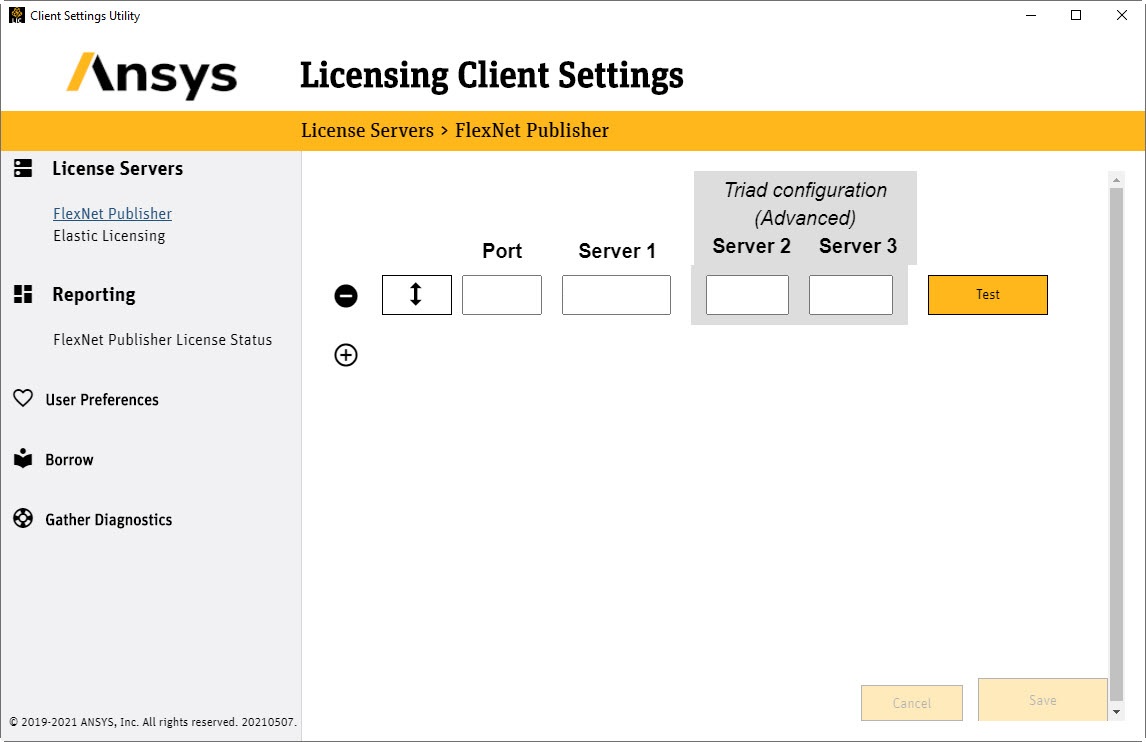Image resolution: width=1146 pixels, height=742 pixels.
Task: Open FlexNet Publisher License Status
Action: pyautogui.click(x=162, y=340)
